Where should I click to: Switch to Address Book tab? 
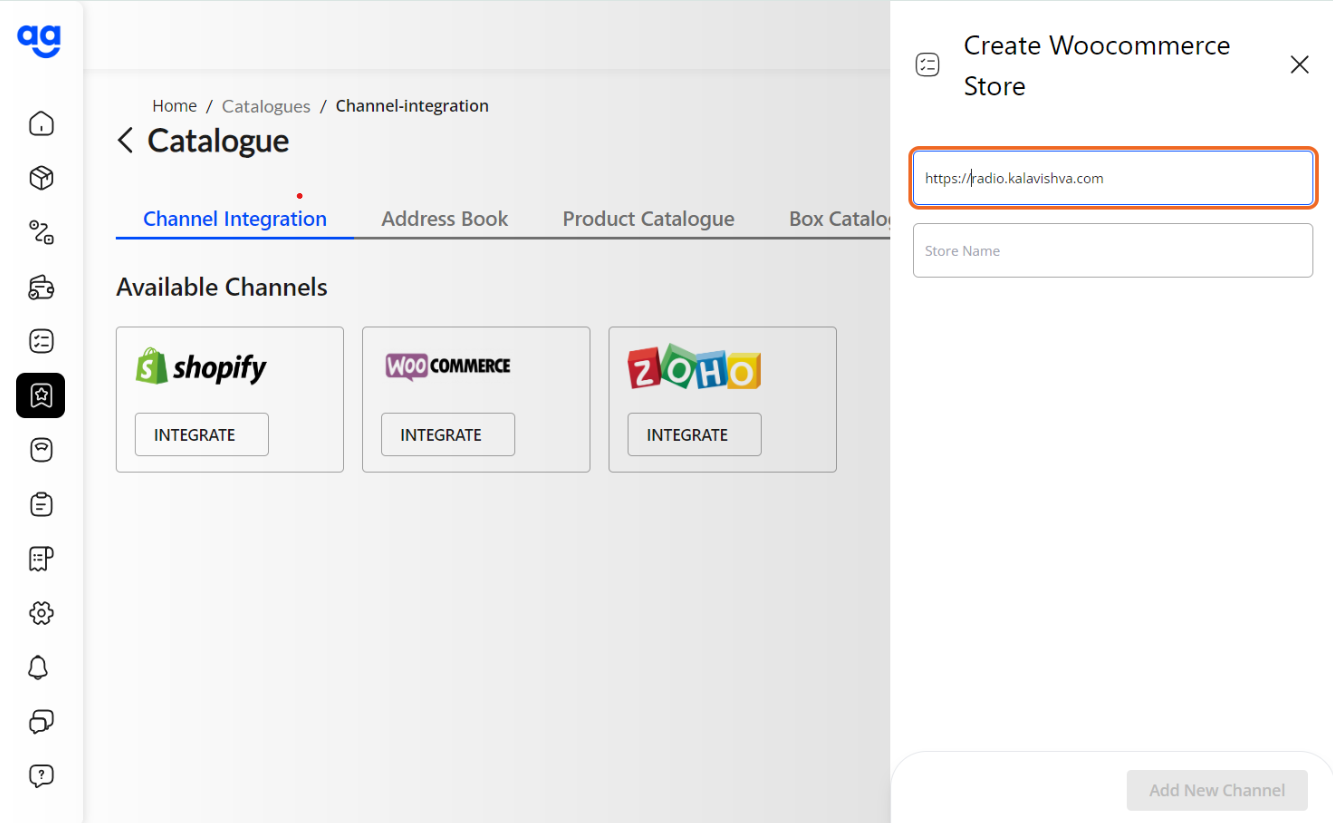click(445, 219)
